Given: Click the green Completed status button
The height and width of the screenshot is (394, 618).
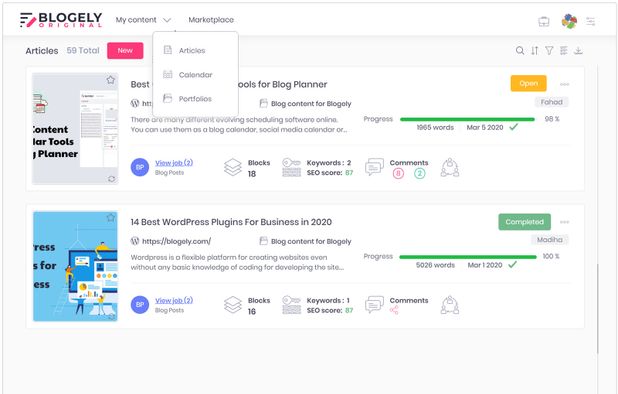Looking at the screenshot, I should (x=525, y=222).
